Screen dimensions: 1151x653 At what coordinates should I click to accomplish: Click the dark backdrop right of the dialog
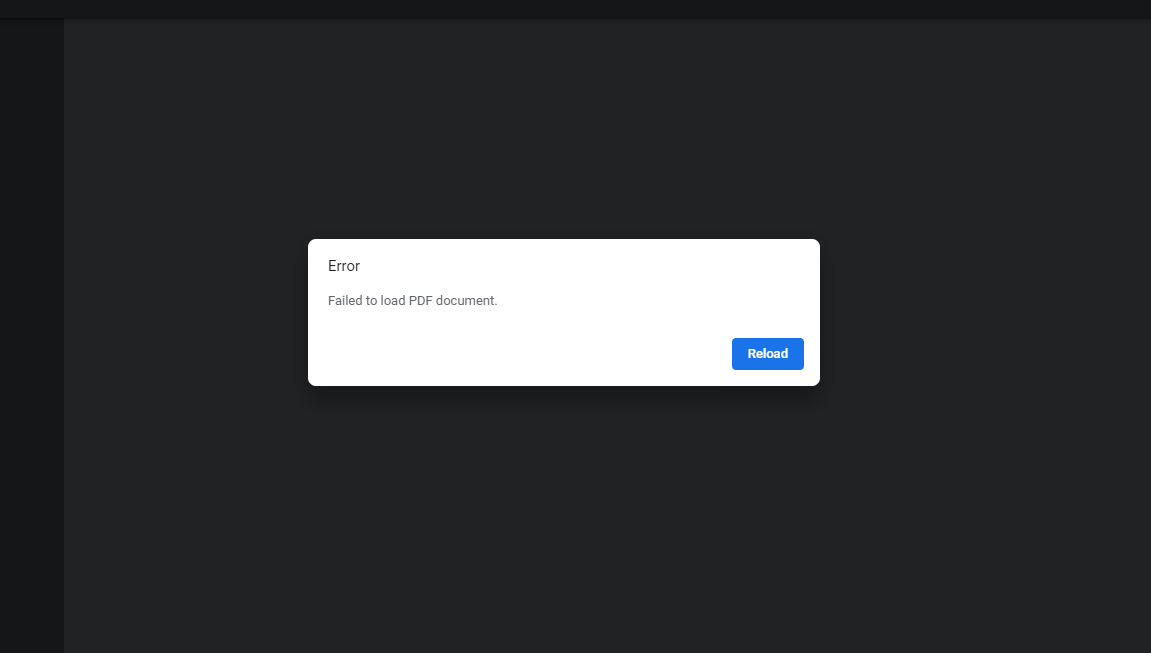985,312
